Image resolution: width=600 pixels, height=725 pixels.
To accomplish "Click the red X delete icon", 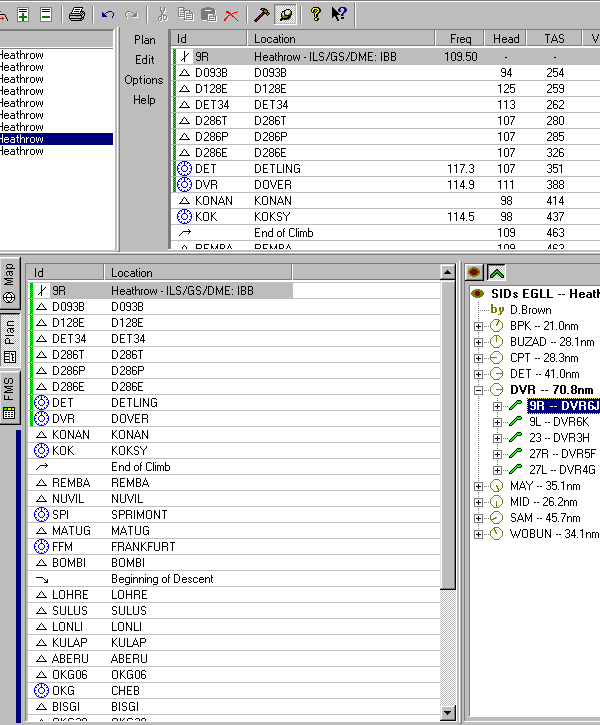I will (x=232, y=14).
